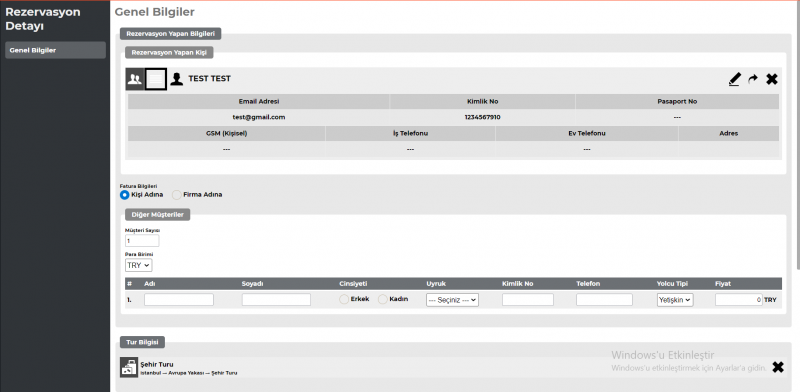Focus the Telefon input in row 1

click(x=604, y=300)
